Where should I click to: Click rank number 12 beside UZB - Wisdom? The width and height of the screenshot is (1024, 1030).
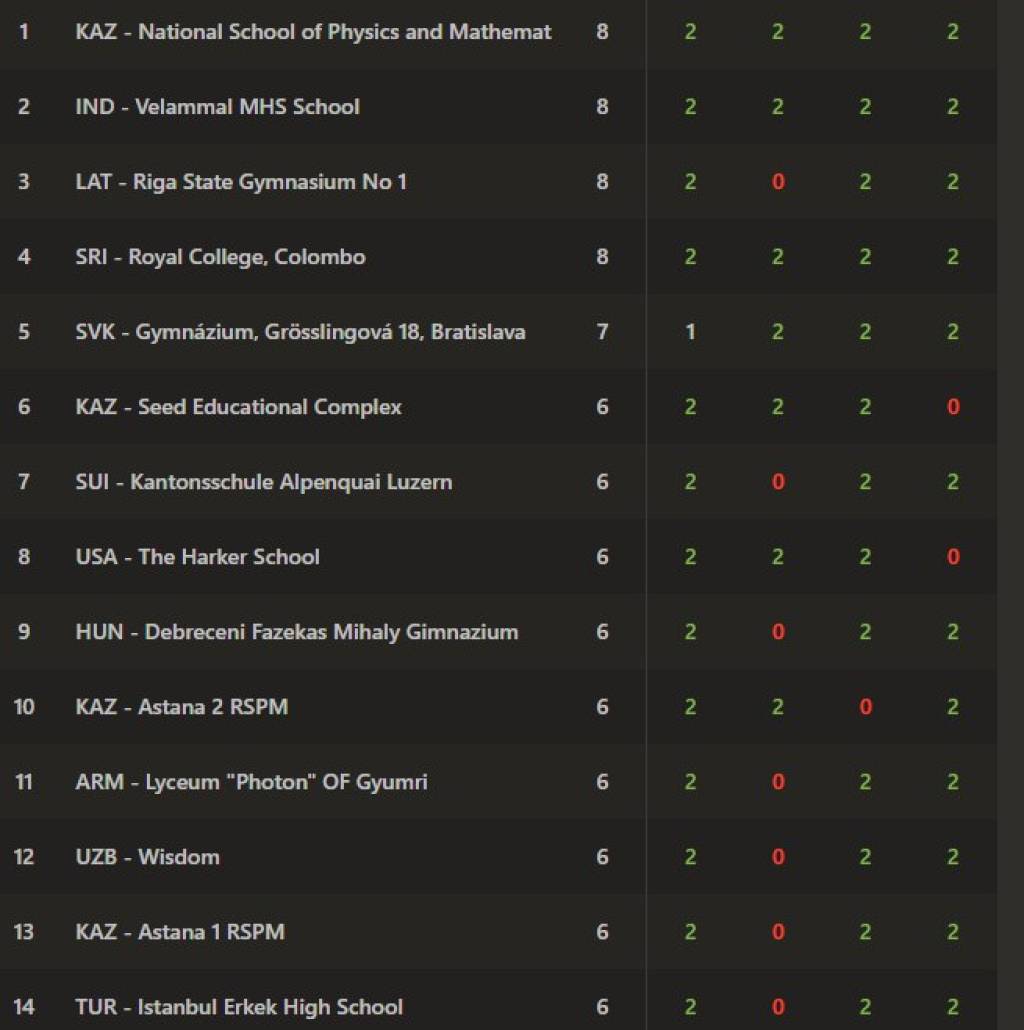click(23, 857)
